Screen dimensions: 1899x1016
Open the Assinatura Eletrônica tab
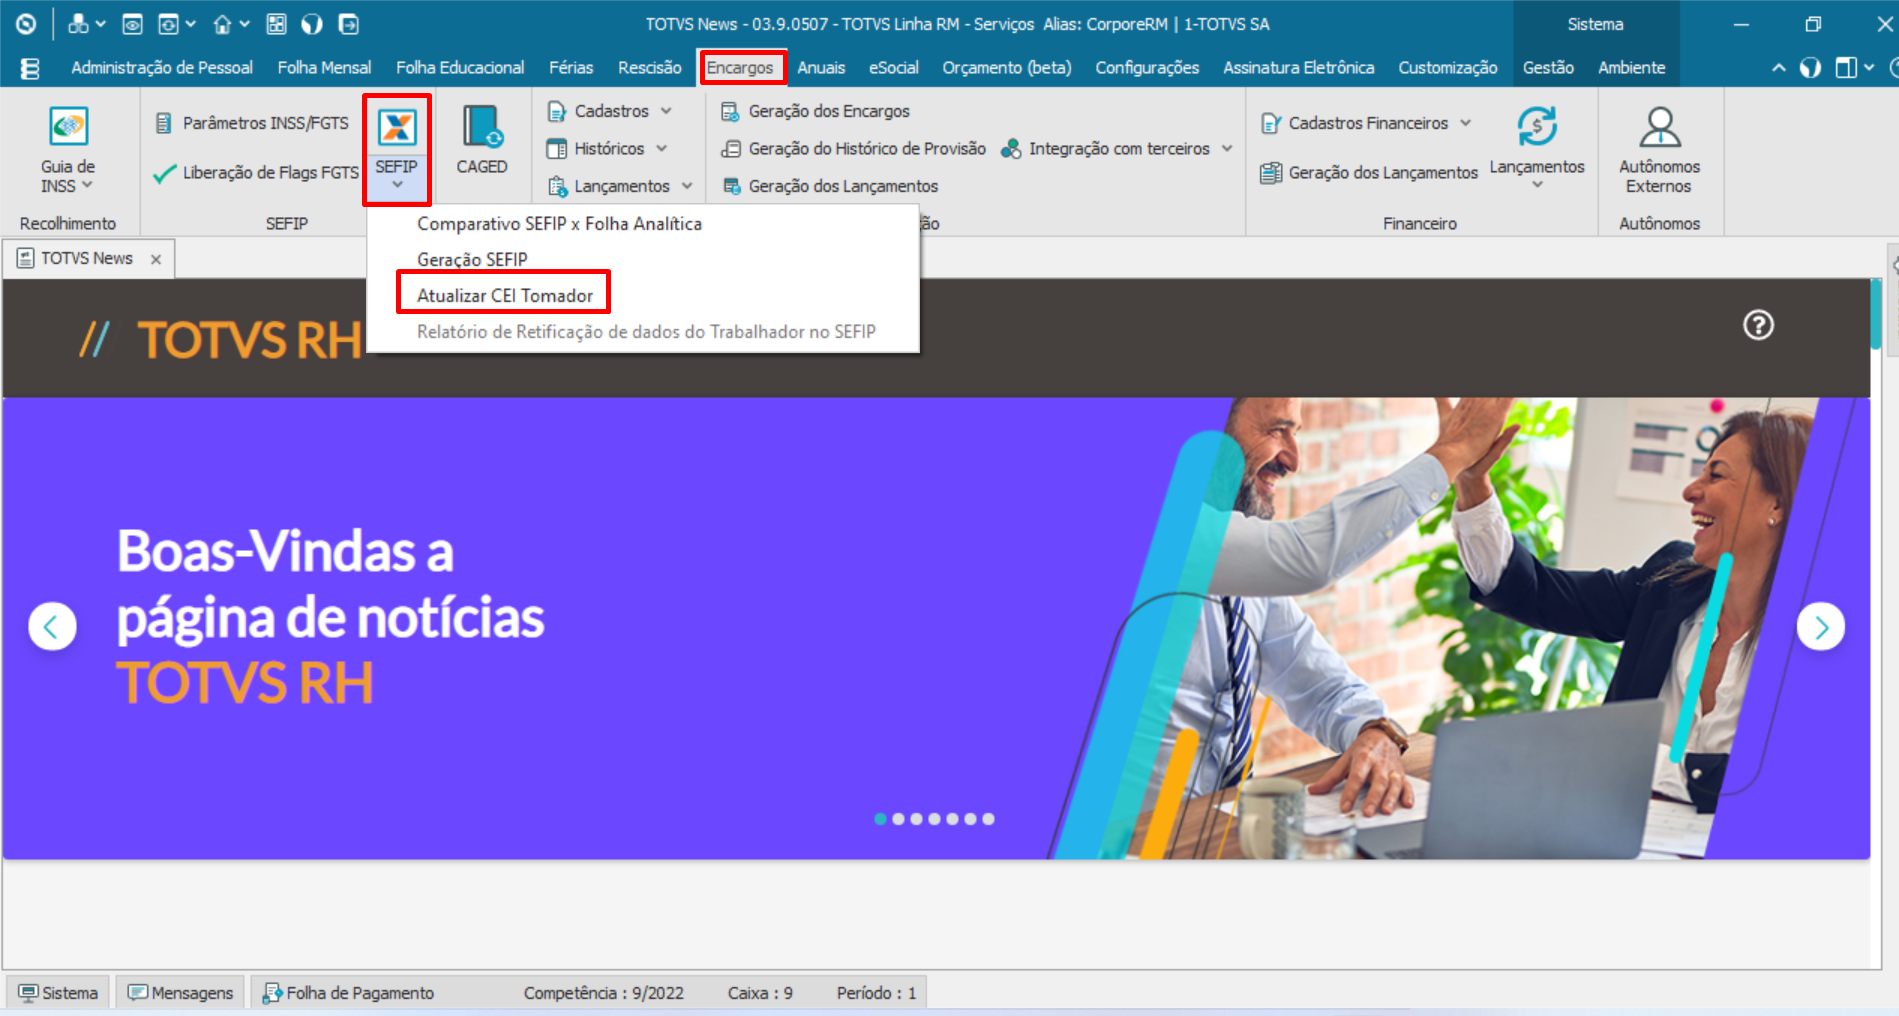(x=1298, y=68)
